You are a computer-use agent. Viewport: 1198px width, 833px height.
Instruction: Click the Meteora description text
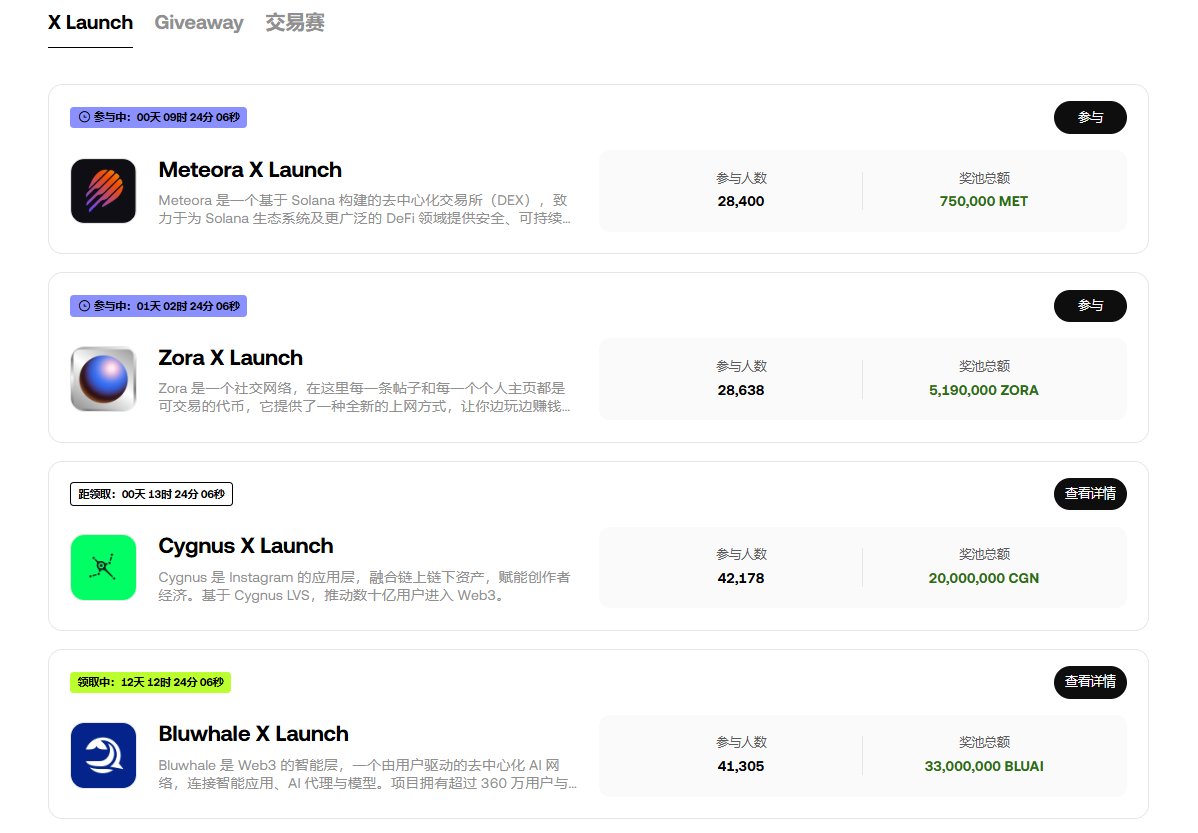pyautogui.click(x=364, y=209)
